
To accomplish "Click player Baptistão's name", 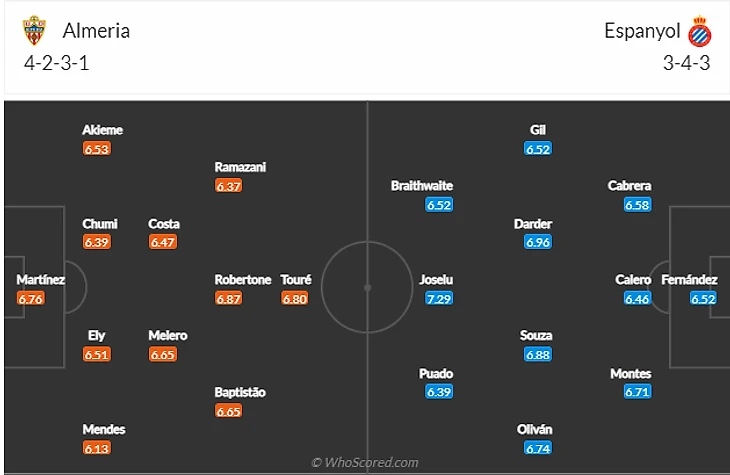I will point(240,392).
